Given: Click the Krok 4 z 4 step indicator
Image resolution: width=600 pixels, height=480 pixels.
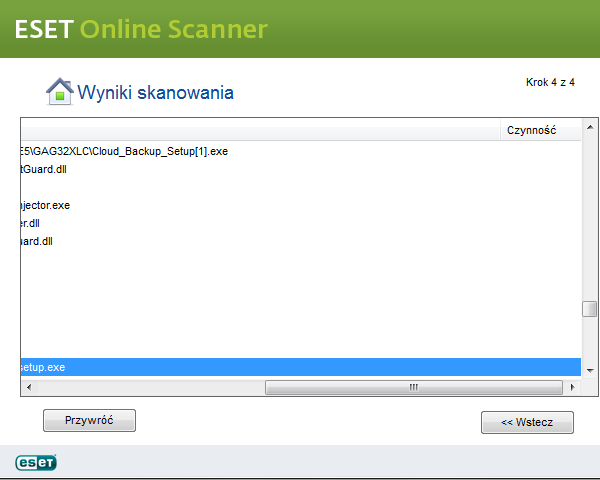Looking at the screenshot, I should click(550, 82).
